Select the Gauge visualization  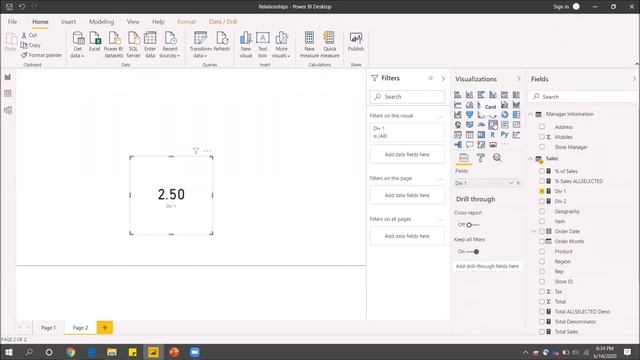click(x=481, y=124)
